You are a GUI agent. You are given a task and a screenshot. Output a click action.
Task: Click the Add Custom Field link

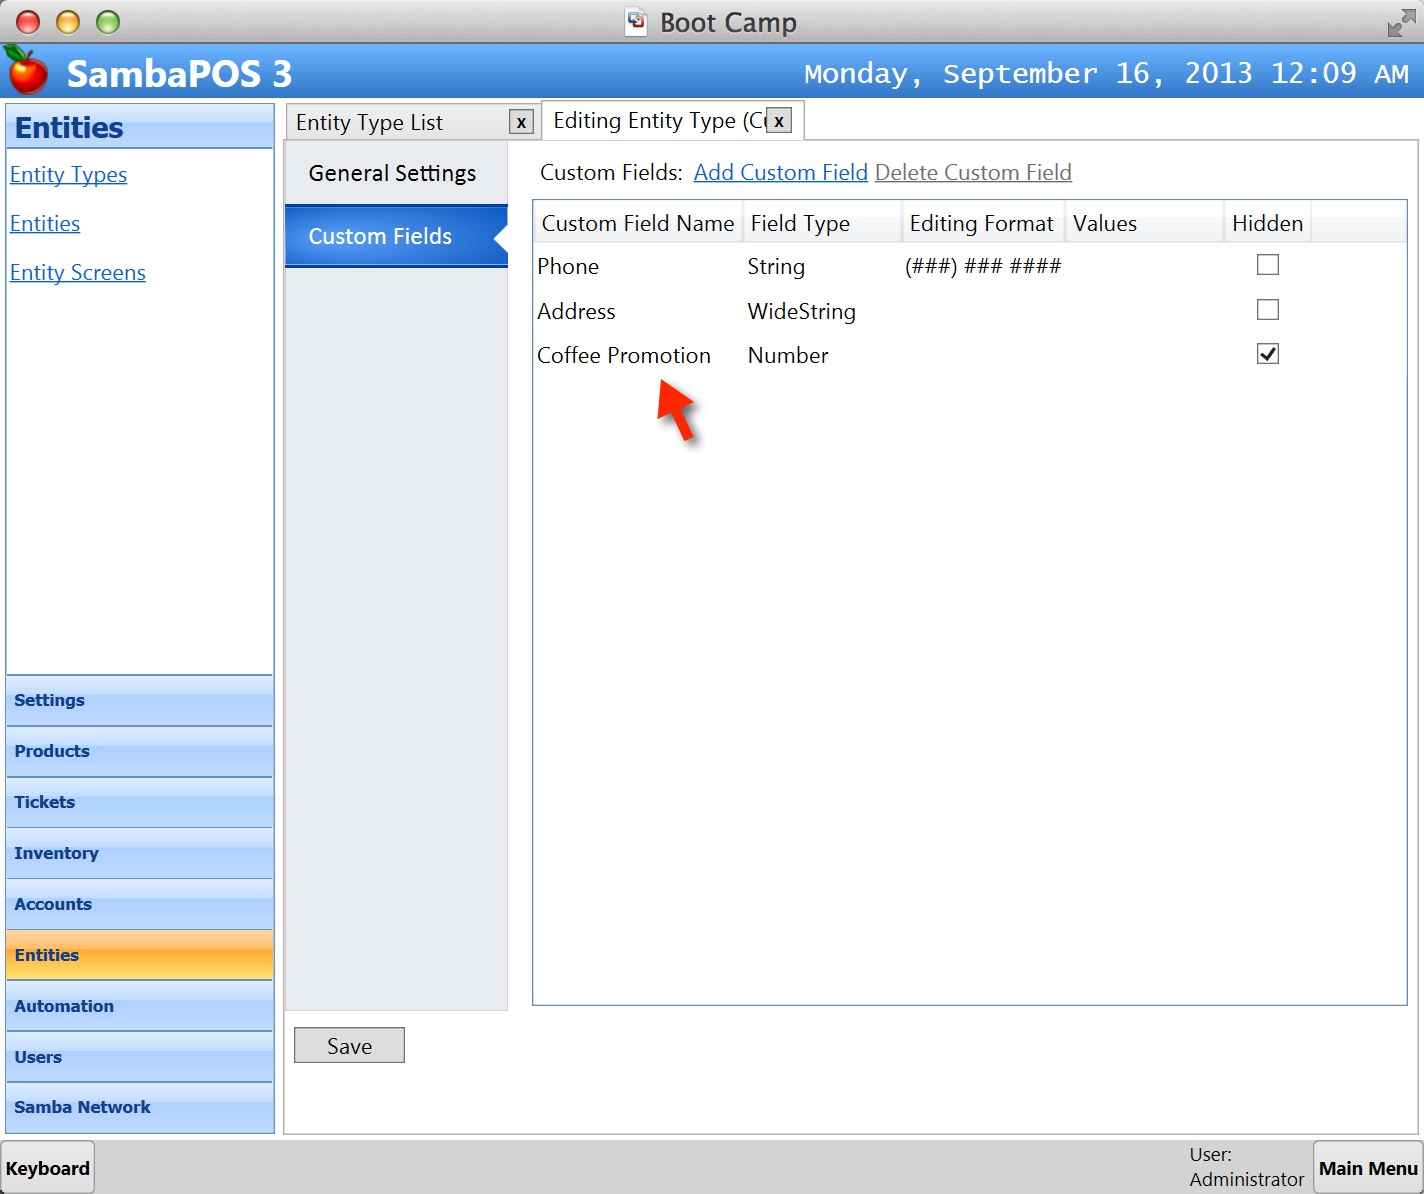tap(780, 172)
